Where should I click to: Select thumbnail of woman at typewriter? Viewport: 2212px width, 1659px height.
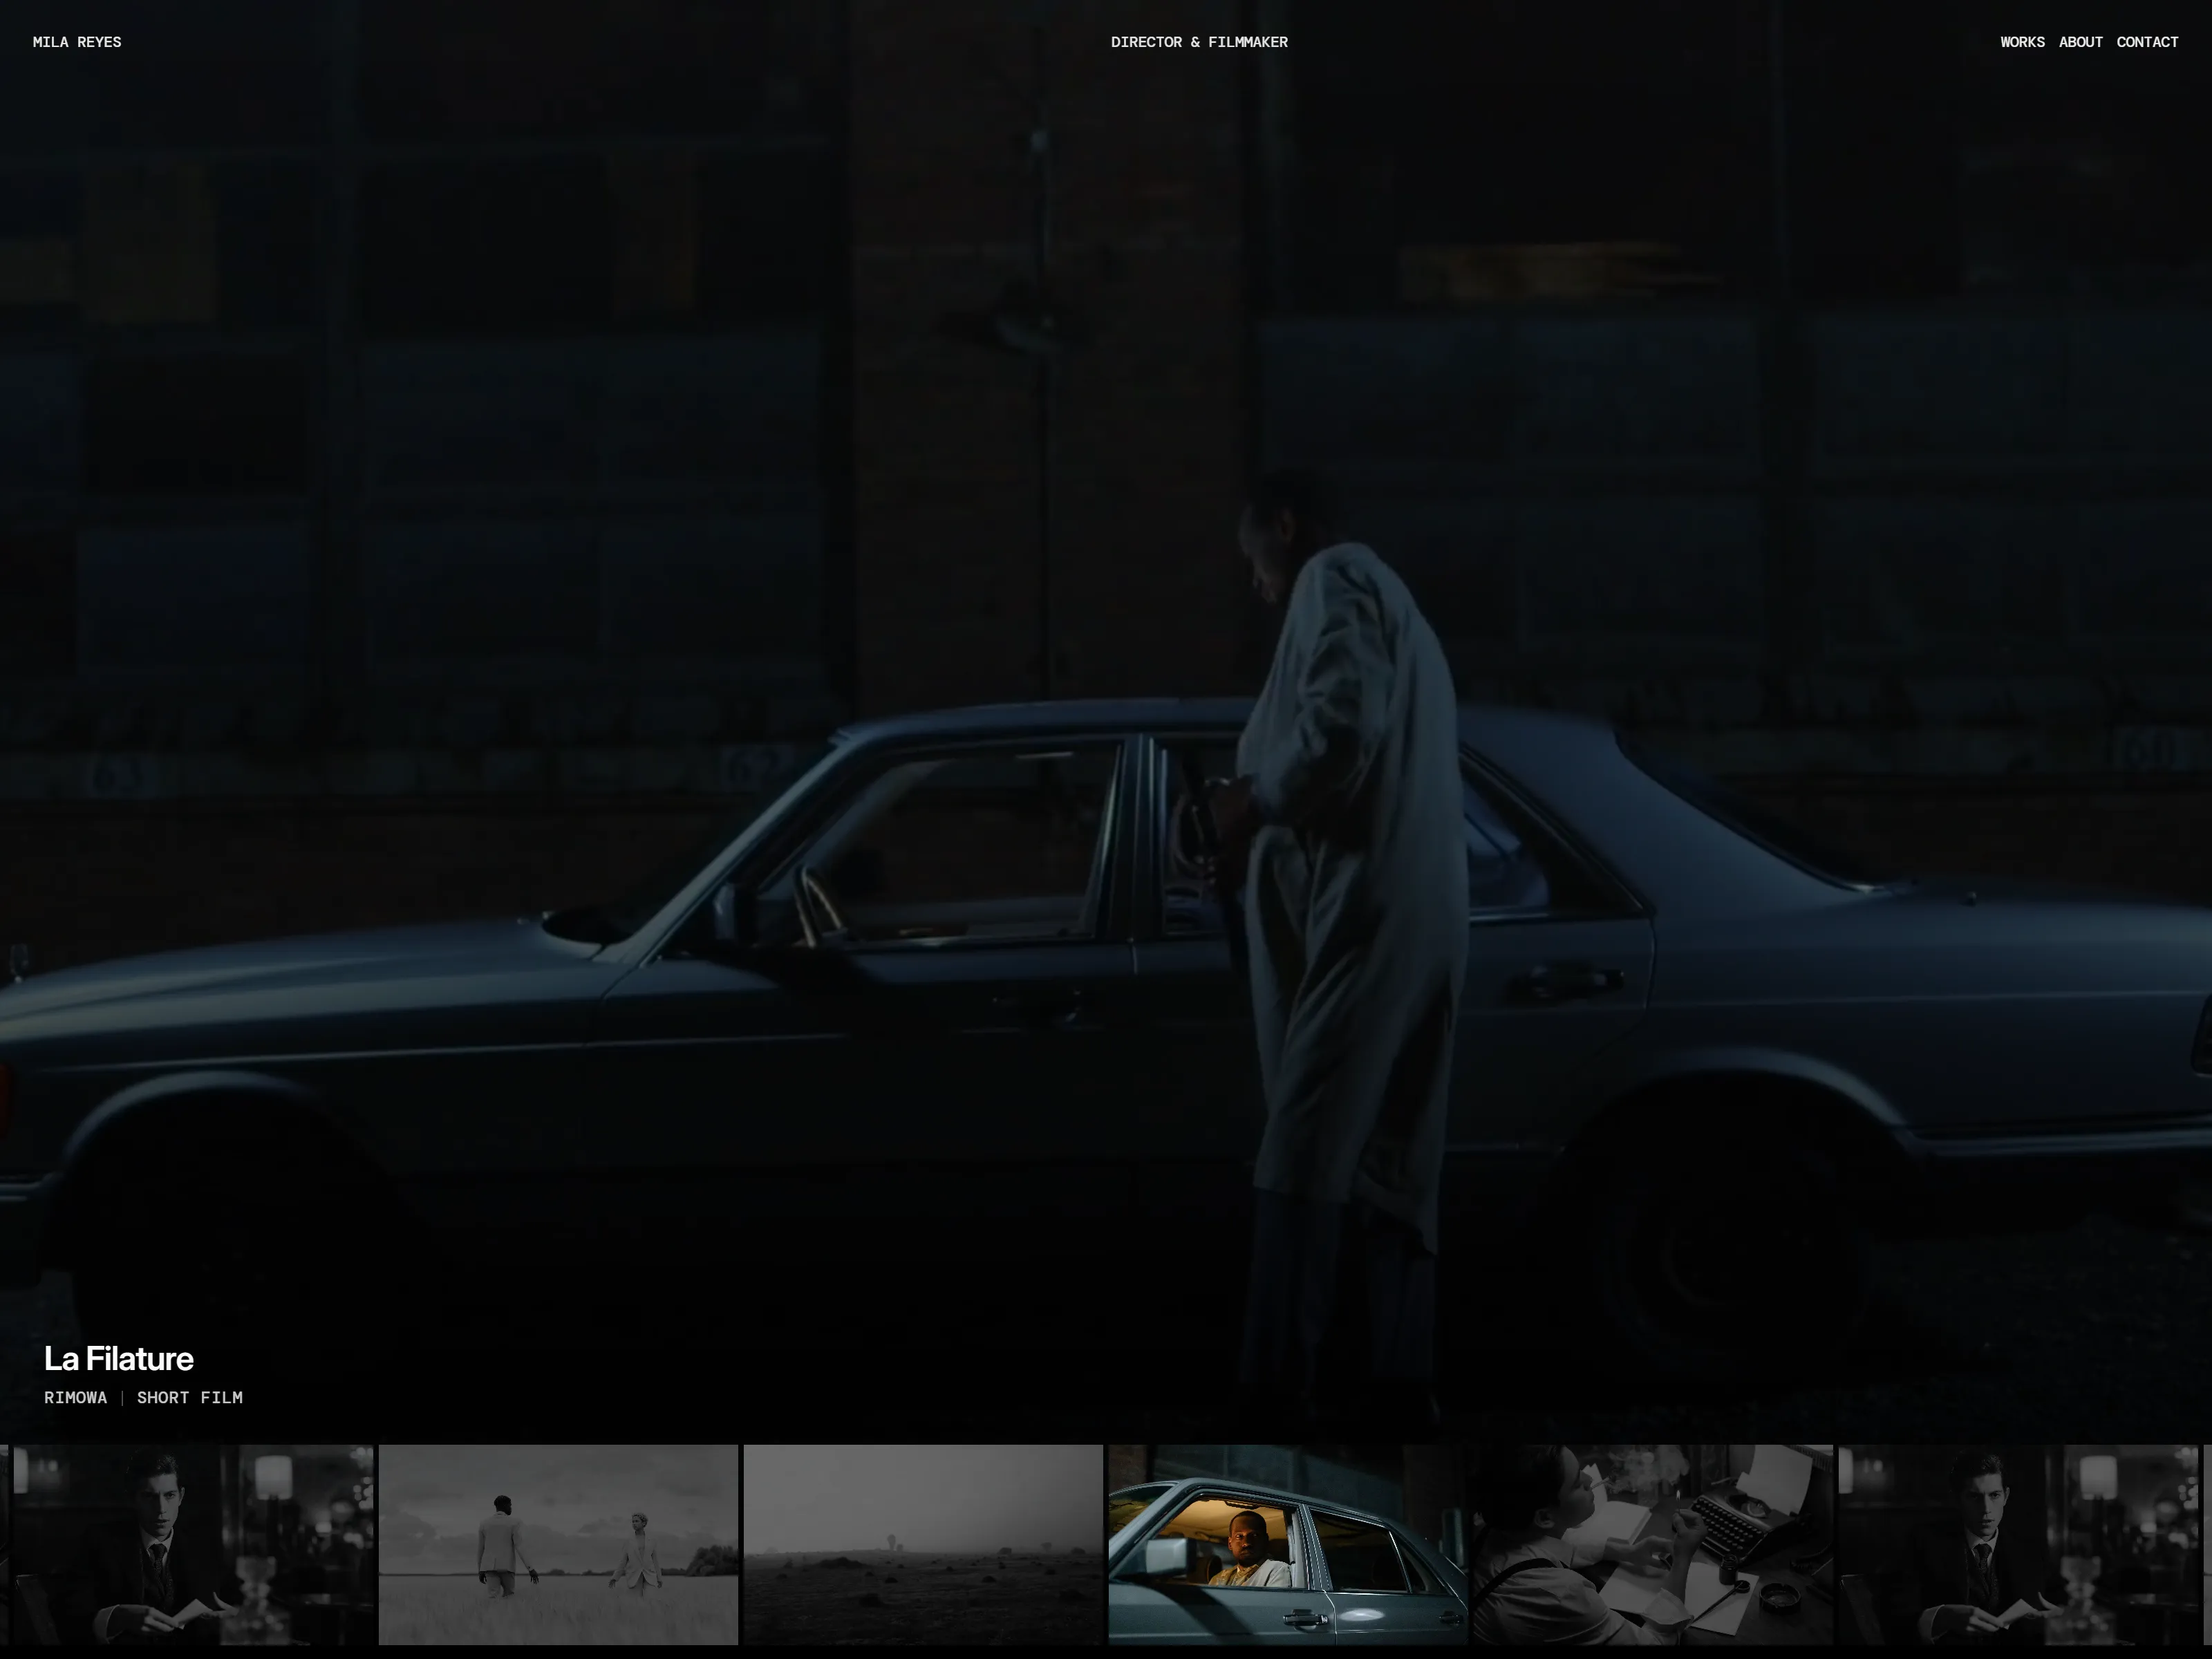coord(1653,1544)
